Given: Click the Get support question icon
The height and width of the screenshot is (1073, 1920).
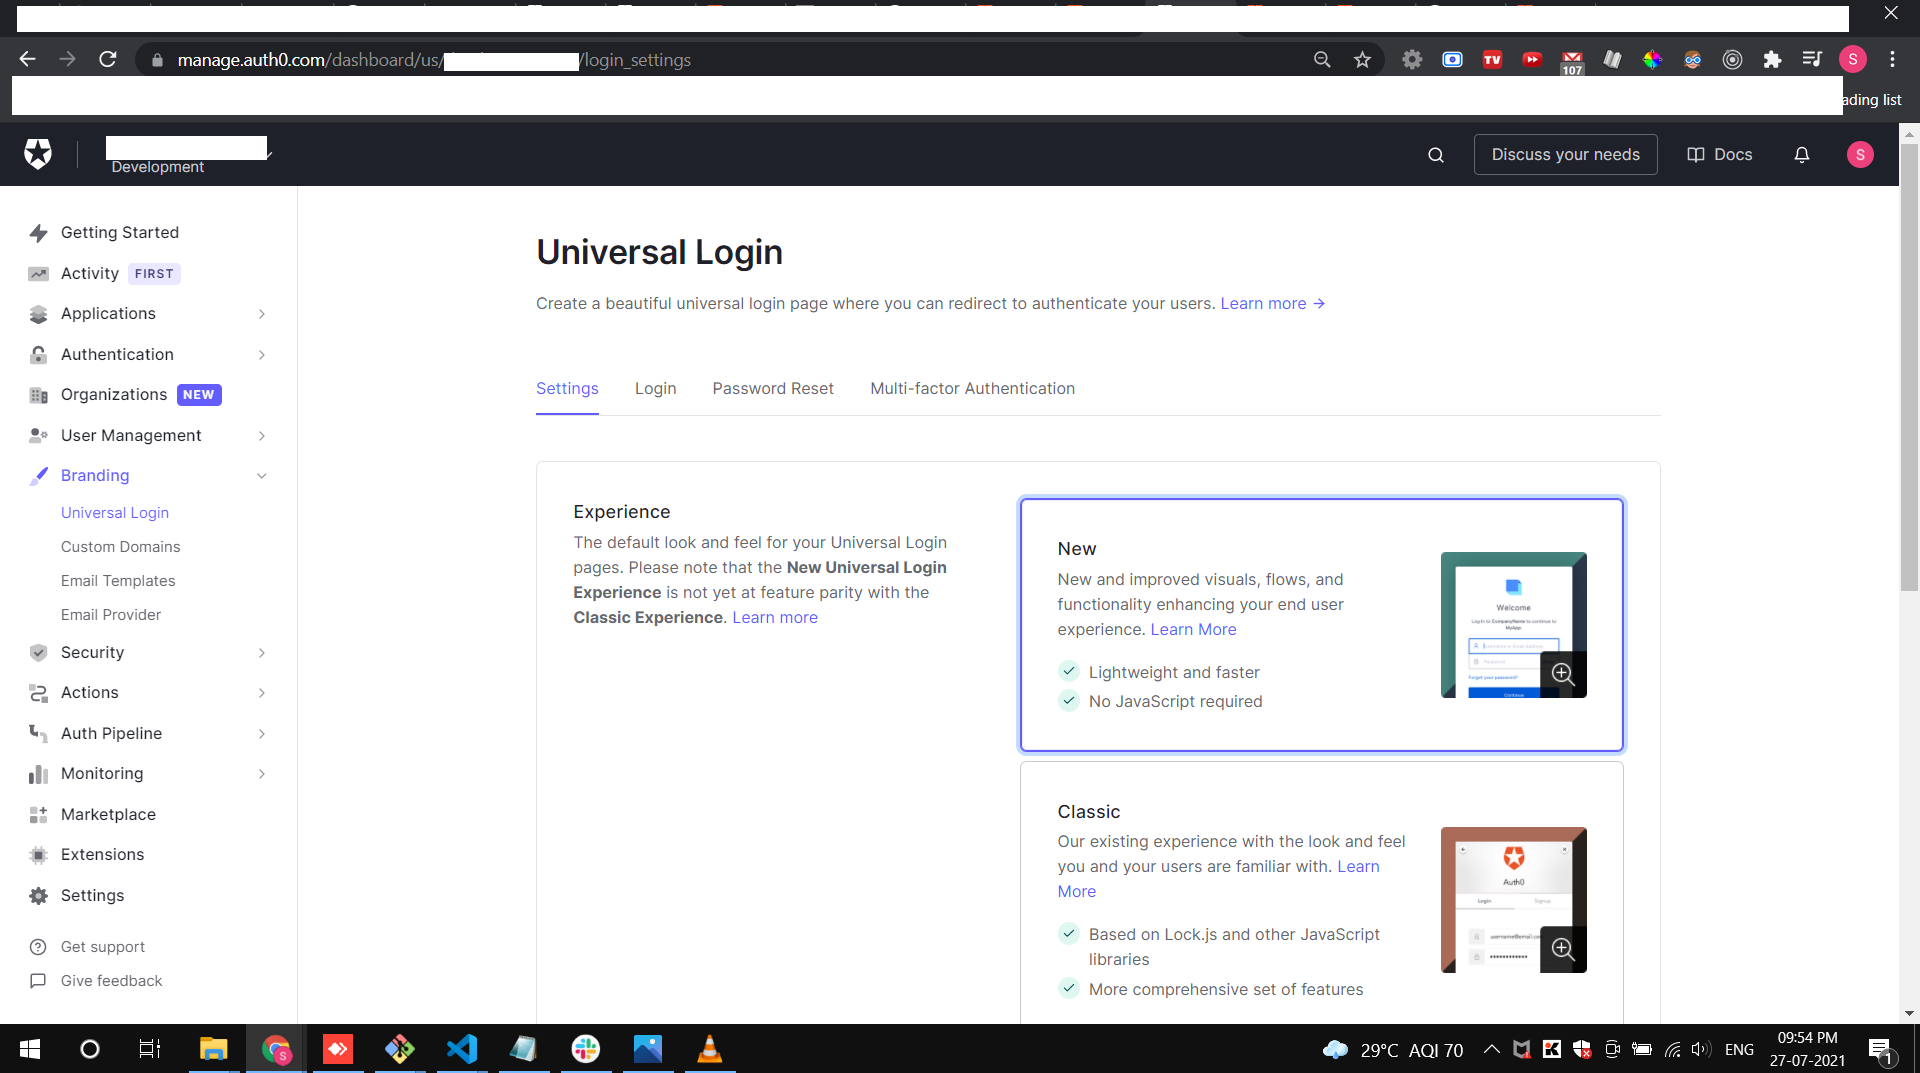Looking at the screenshot, I should click(38, 947).
